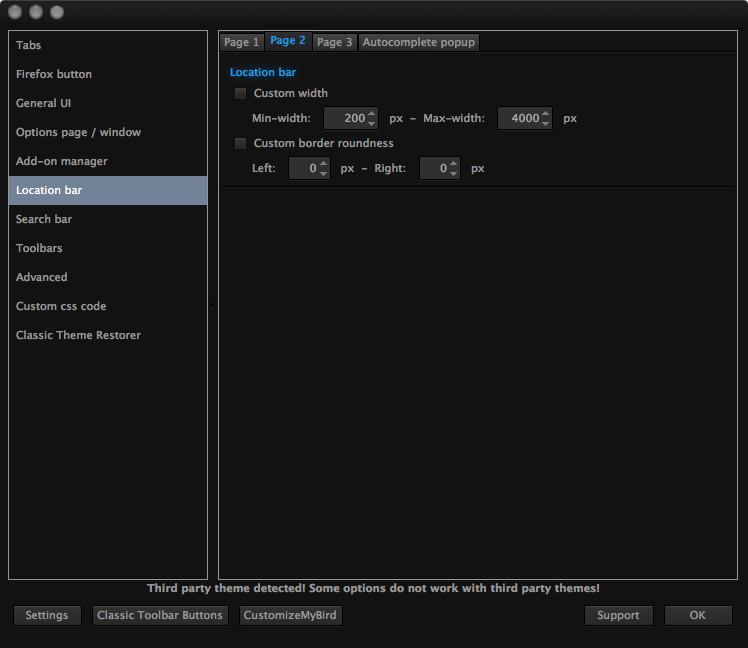The image size is (748, 648).
Task: Switch to the Page 3 tab
Action: (334, 42)
